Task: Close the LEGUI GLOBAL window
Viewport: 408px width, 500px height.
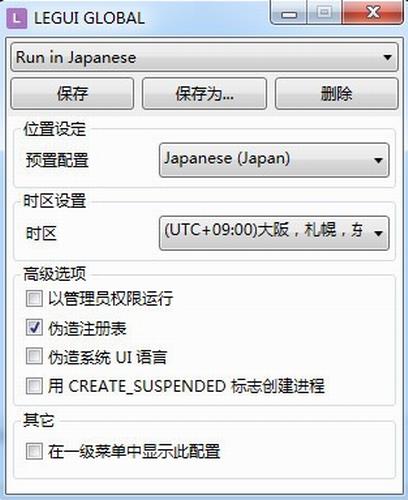Action: [372, 13]
